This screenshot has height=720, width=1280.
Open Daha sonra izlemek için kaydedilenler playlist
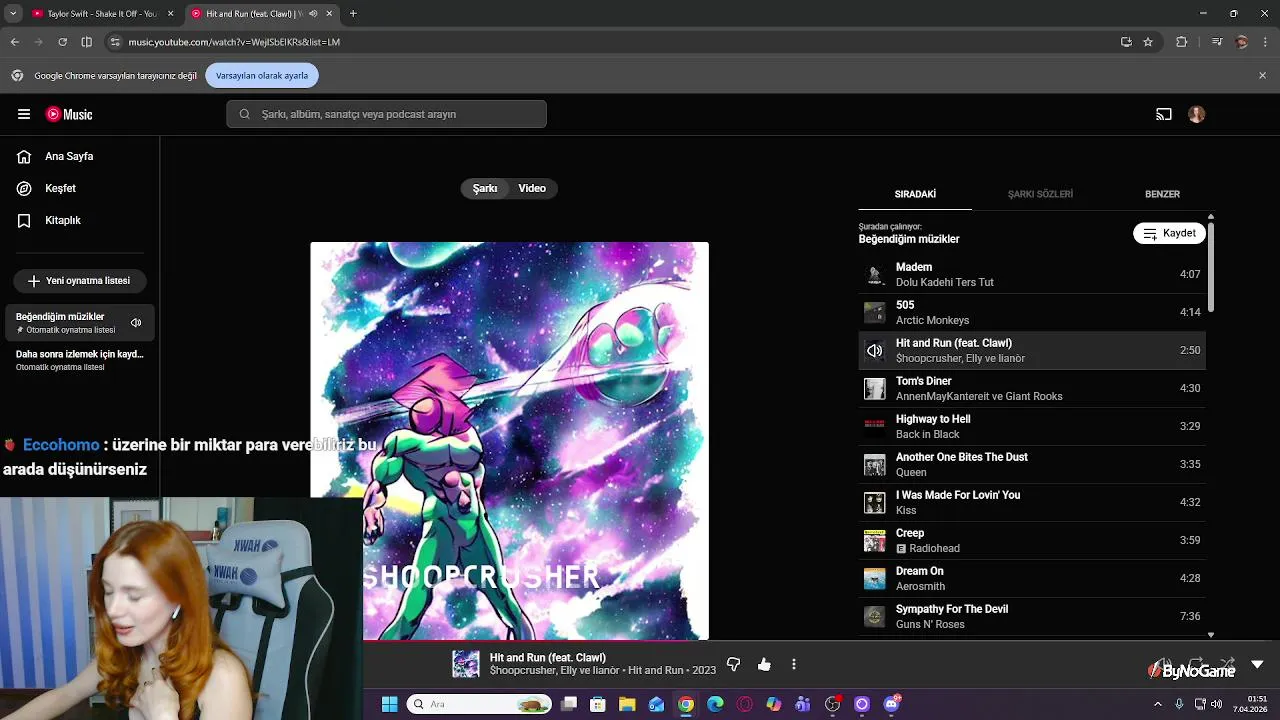click(x=80, y=360)
